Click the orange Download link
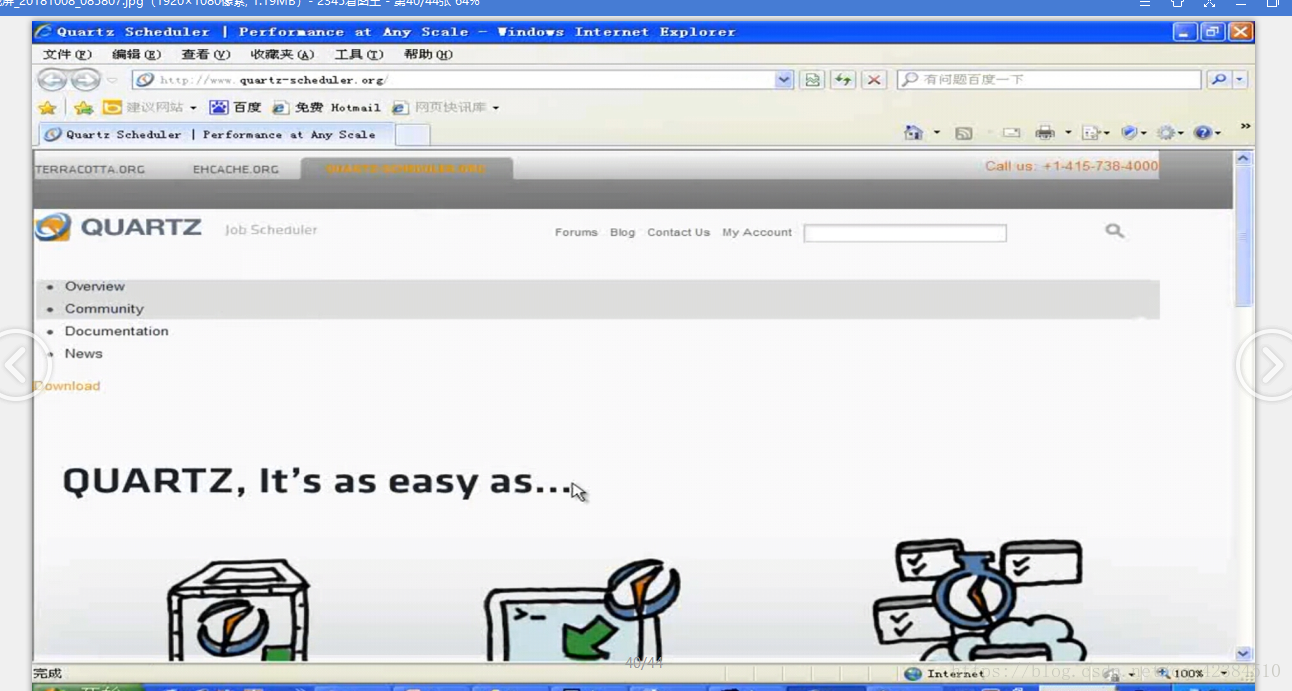 click(68, 386)
